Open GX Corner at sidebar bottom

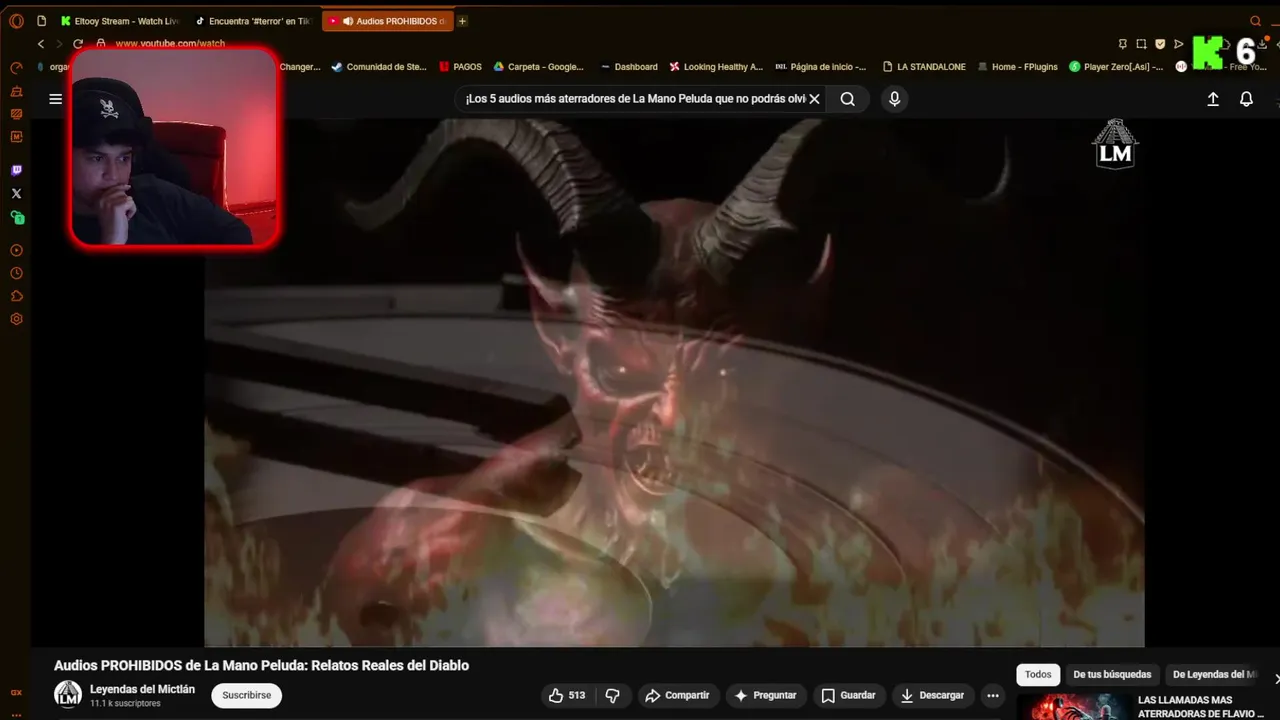(x=16, y=693)
